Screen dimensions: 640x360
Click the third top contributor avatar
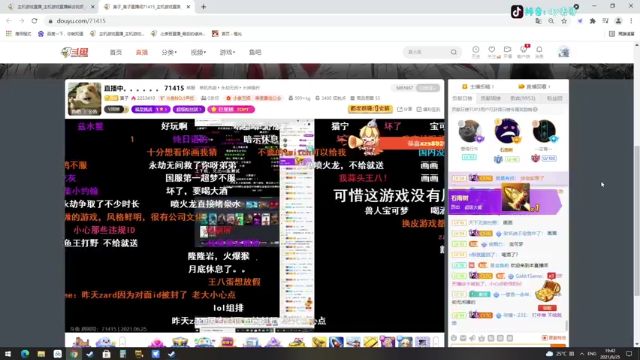click(x=544, y=131)
